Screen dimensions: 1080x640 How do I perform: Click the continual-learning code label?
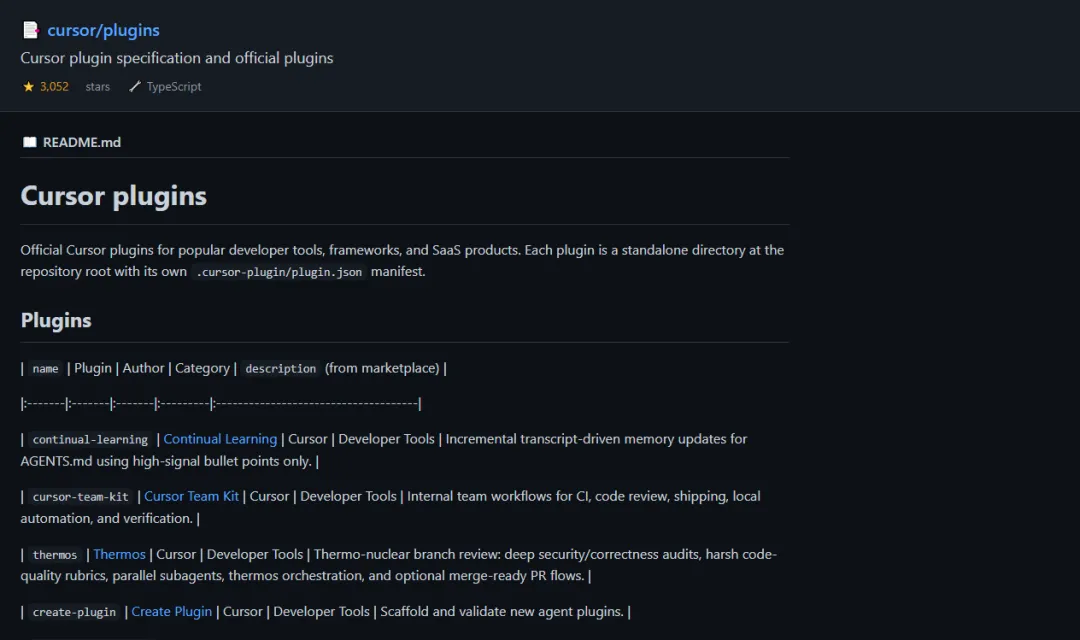pyautogui.click(x=90, y=440)
